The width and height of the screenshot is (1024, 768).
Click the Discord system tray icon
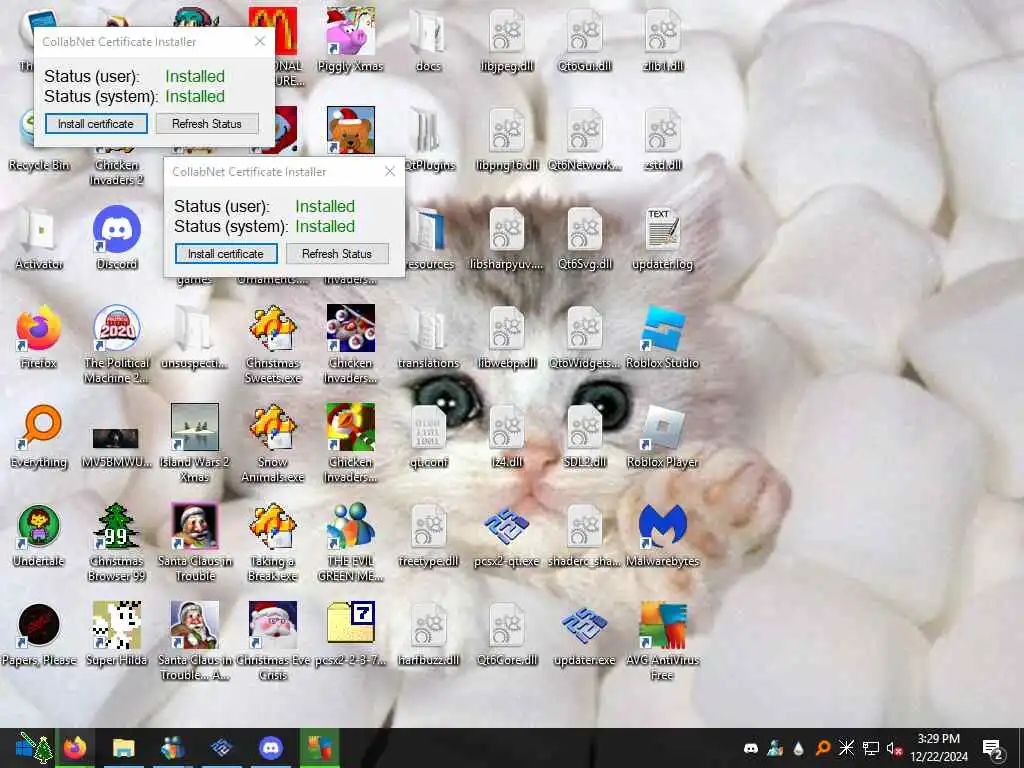[x=750, y=748]
